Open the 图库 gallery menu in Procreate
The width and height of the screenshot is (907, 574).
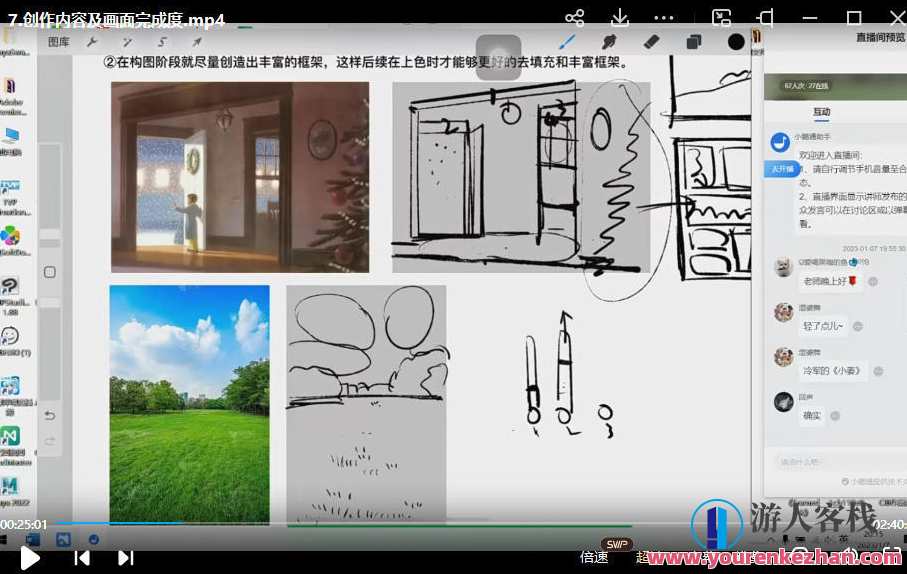59,42
